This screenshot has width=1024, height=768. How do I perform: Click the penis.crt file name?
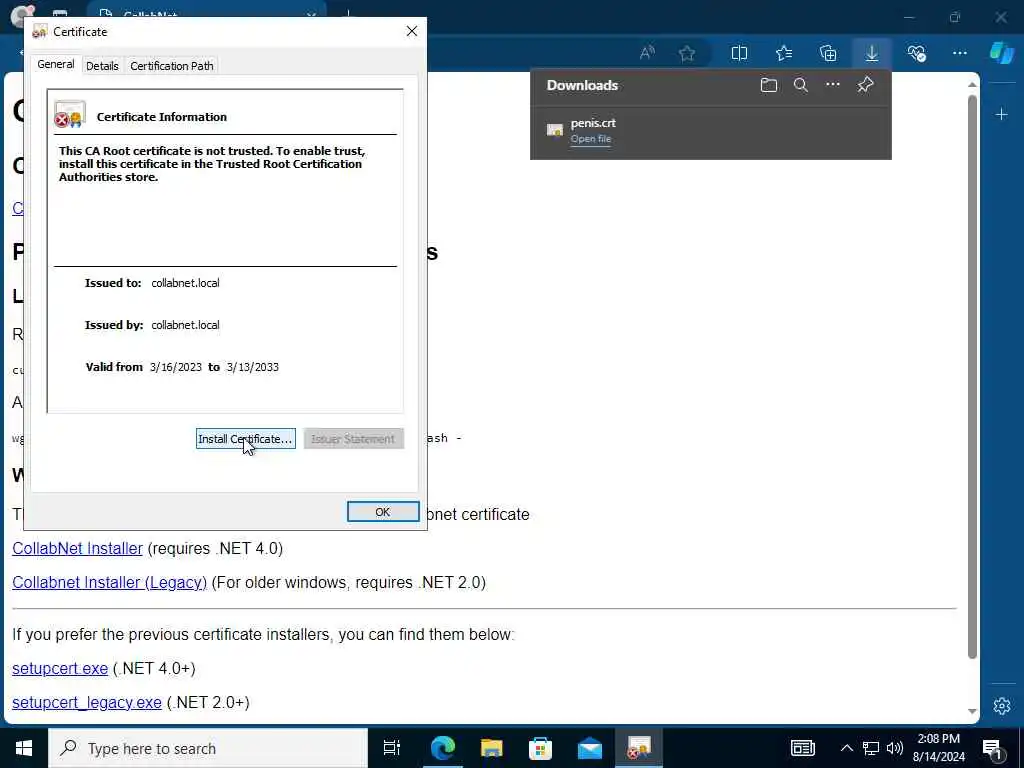pyautogui.click(x=593, y=123)
